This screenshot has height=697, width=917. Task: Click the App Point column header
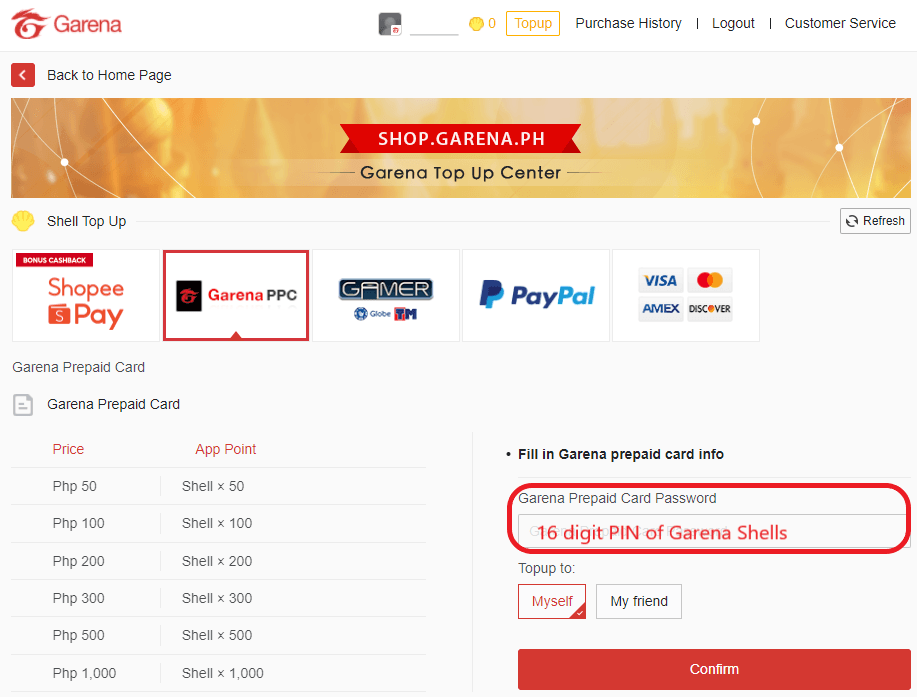click(226, 449)
